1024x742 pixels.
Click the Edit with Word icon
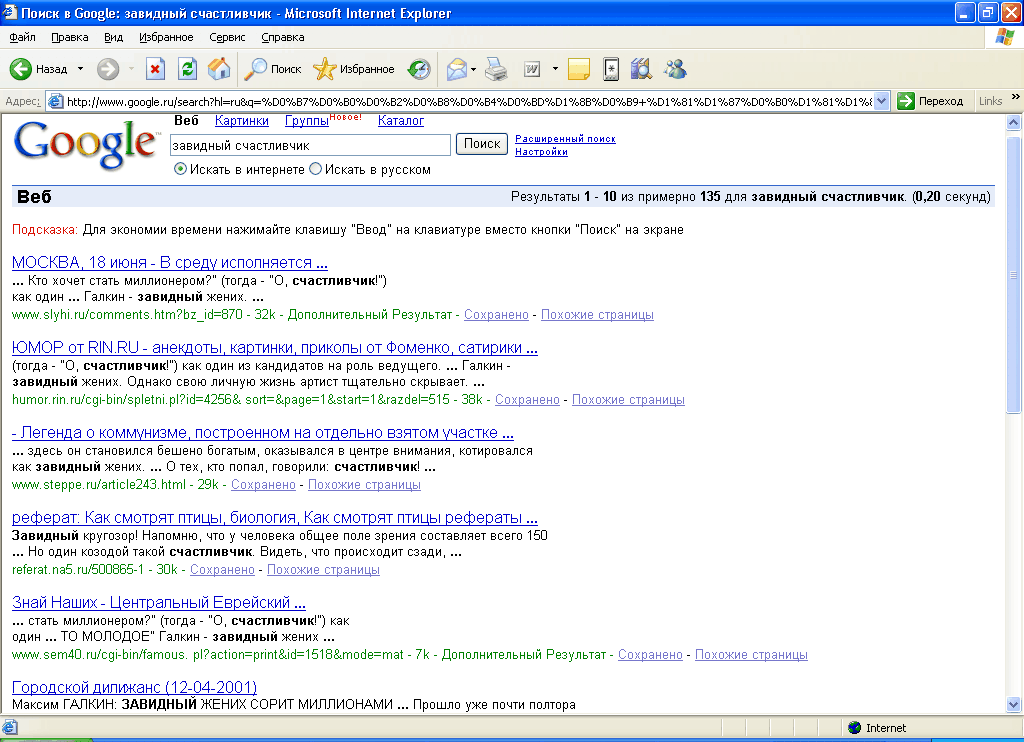[532, 69]
